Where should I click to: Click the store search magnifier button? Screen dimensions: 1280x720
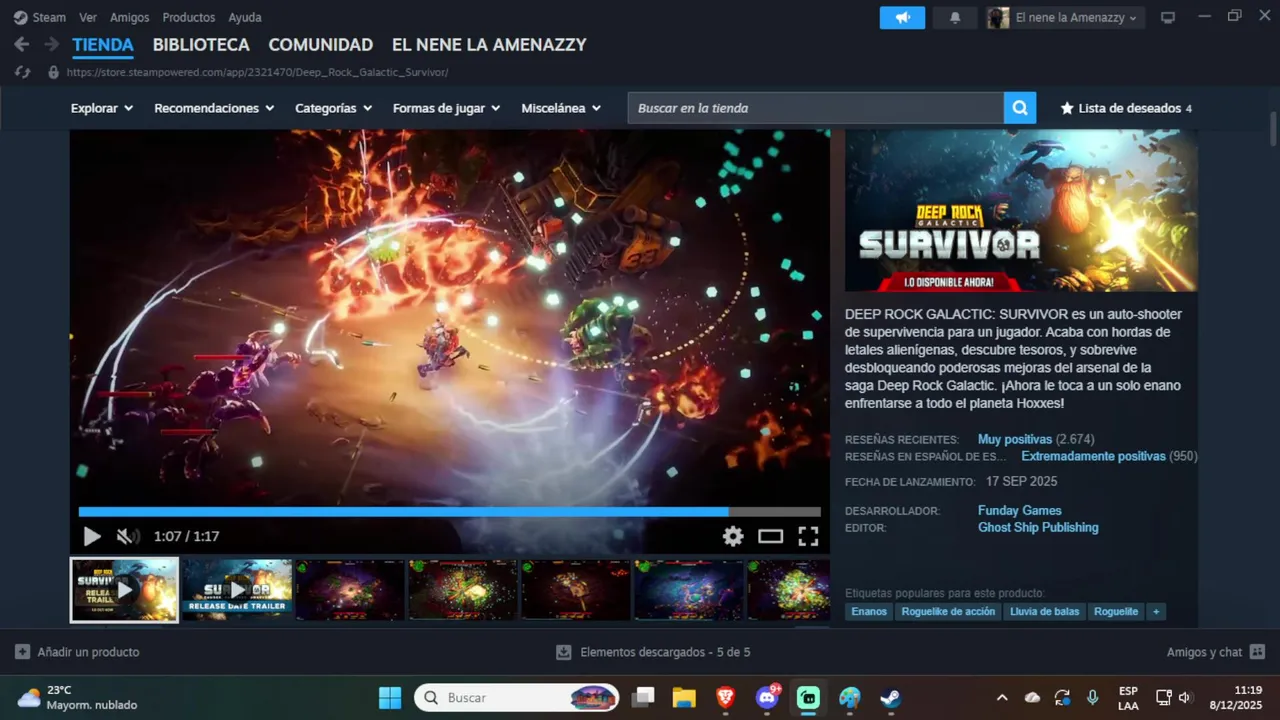coord(1019,108)
